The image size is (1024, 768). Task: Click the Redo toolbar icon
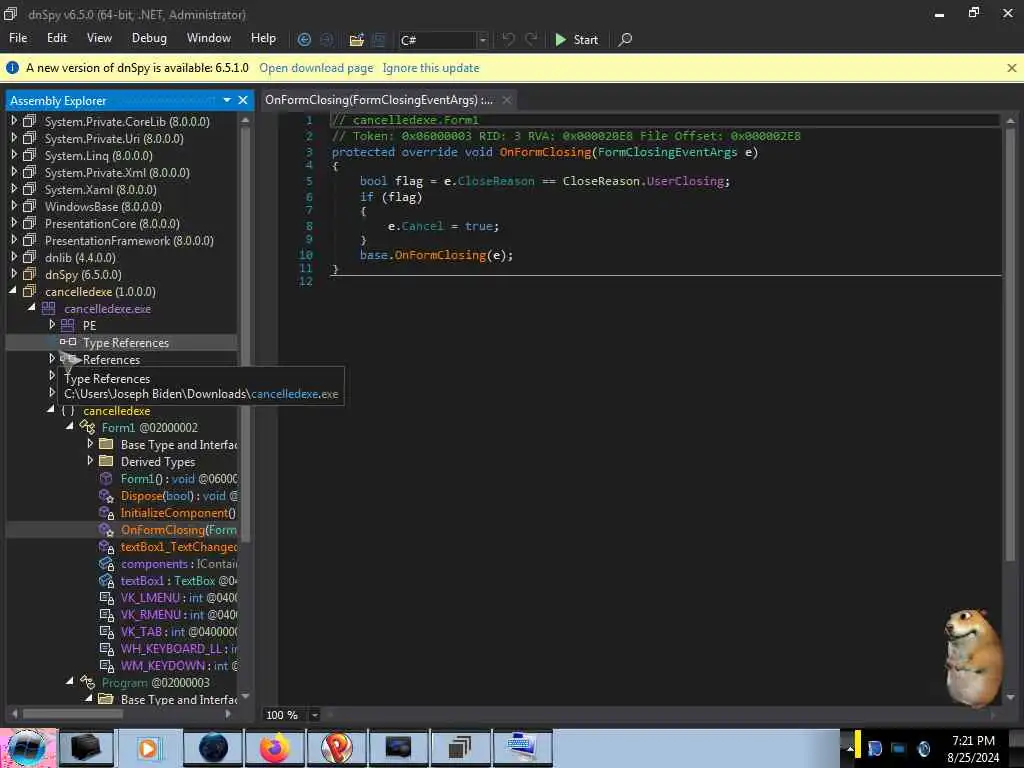tap(532, 39)
